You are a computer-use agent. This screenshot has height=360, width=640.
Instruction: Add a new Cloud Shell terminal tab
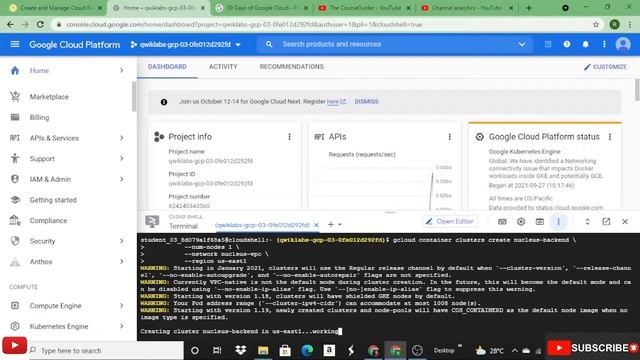[x=331, y=224]
